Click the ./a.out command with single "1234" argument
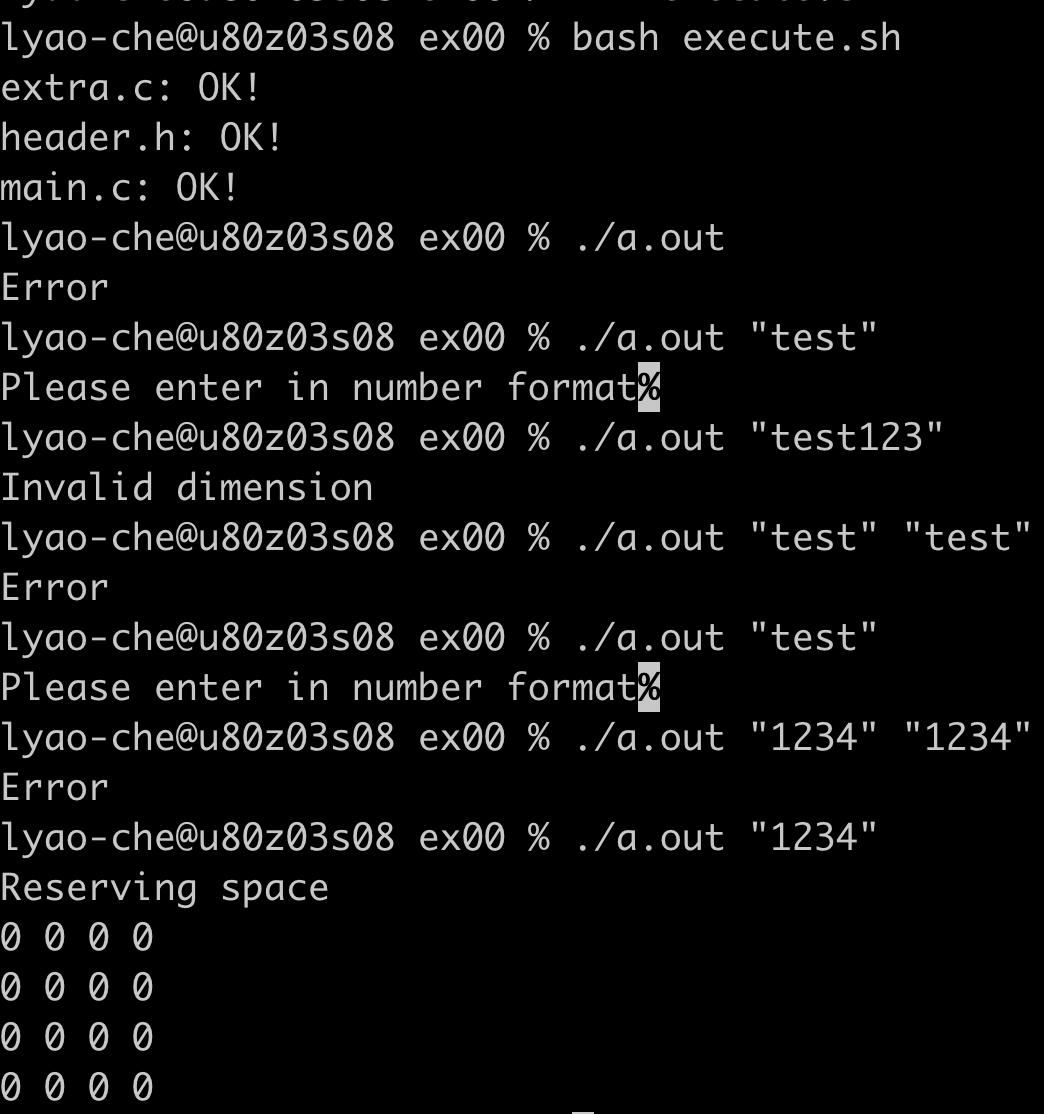The image size is (1044, 1114). [725, 838]
